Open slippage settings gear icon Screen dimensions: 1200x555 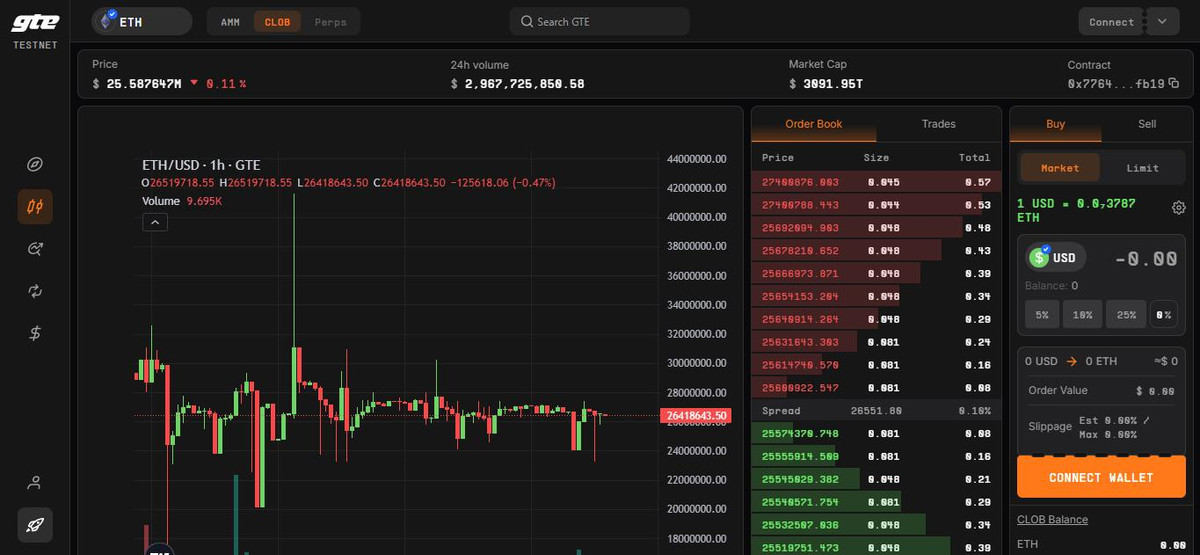click(1178, 208)
